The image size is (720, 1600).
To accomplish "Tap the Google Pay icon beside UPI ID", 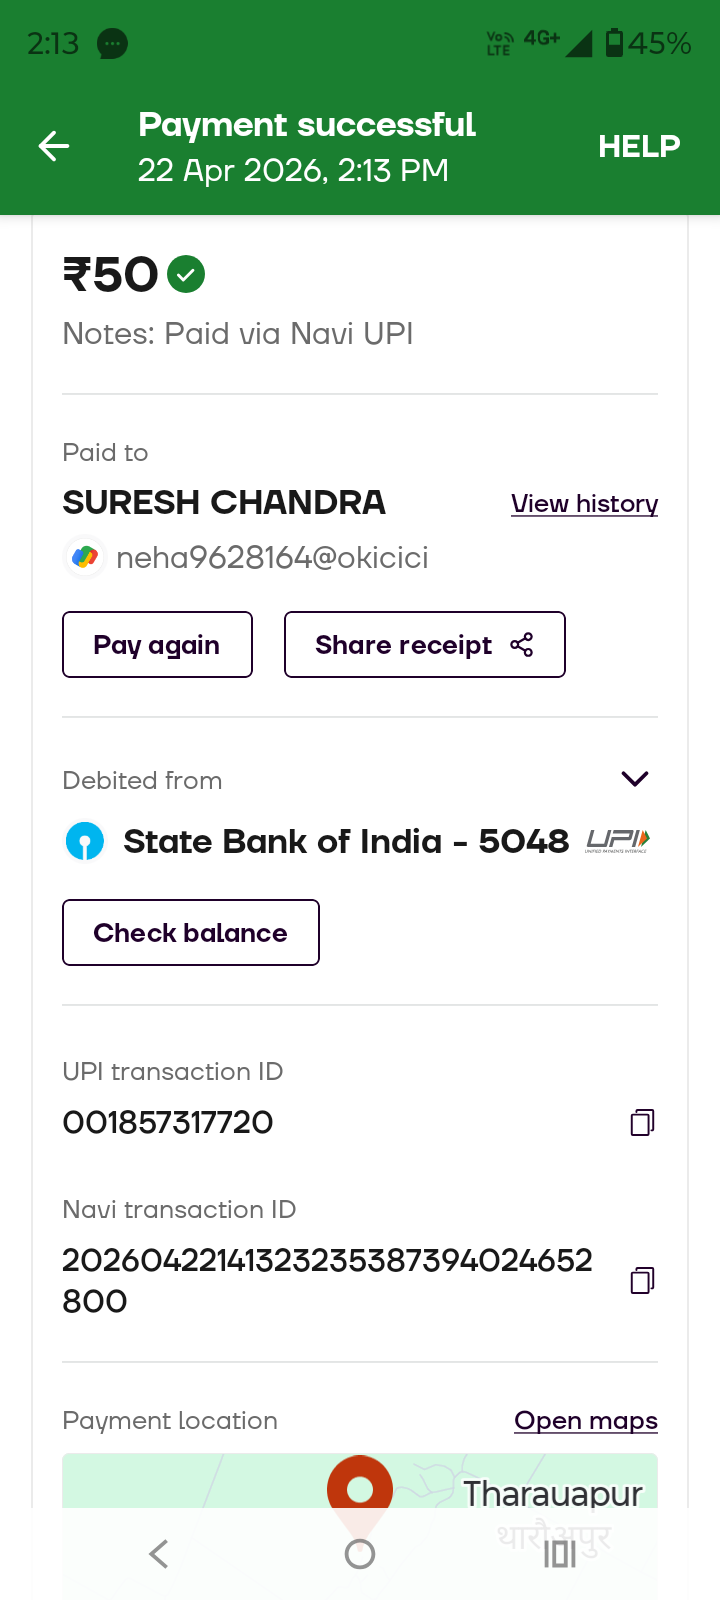I will tap(85, 557).
